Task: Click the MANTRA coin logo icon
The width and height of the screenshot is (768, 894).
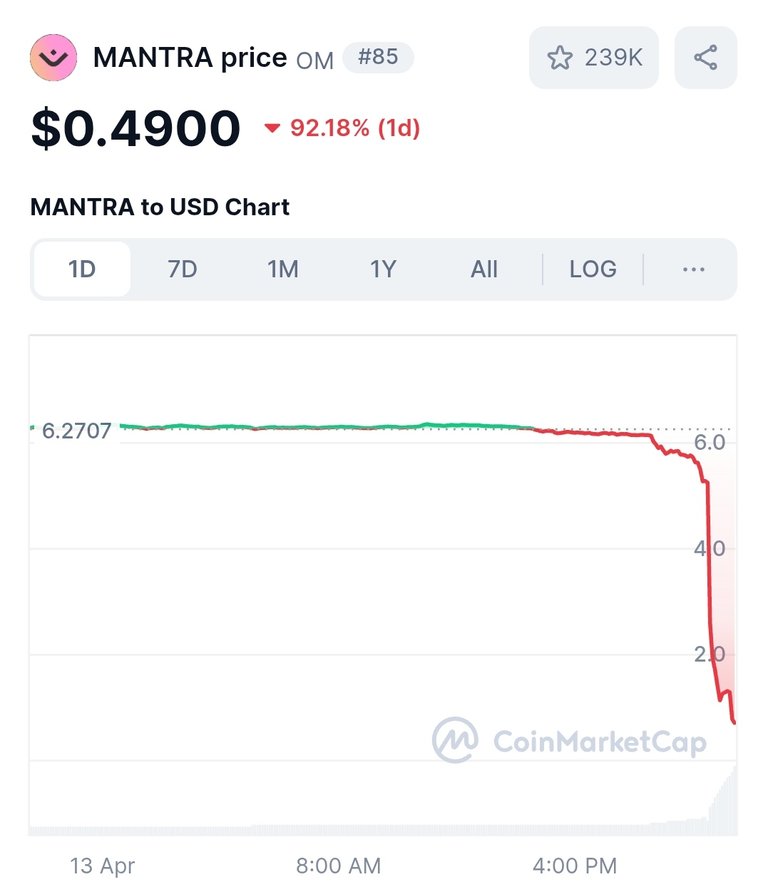Action: point(54,58)
